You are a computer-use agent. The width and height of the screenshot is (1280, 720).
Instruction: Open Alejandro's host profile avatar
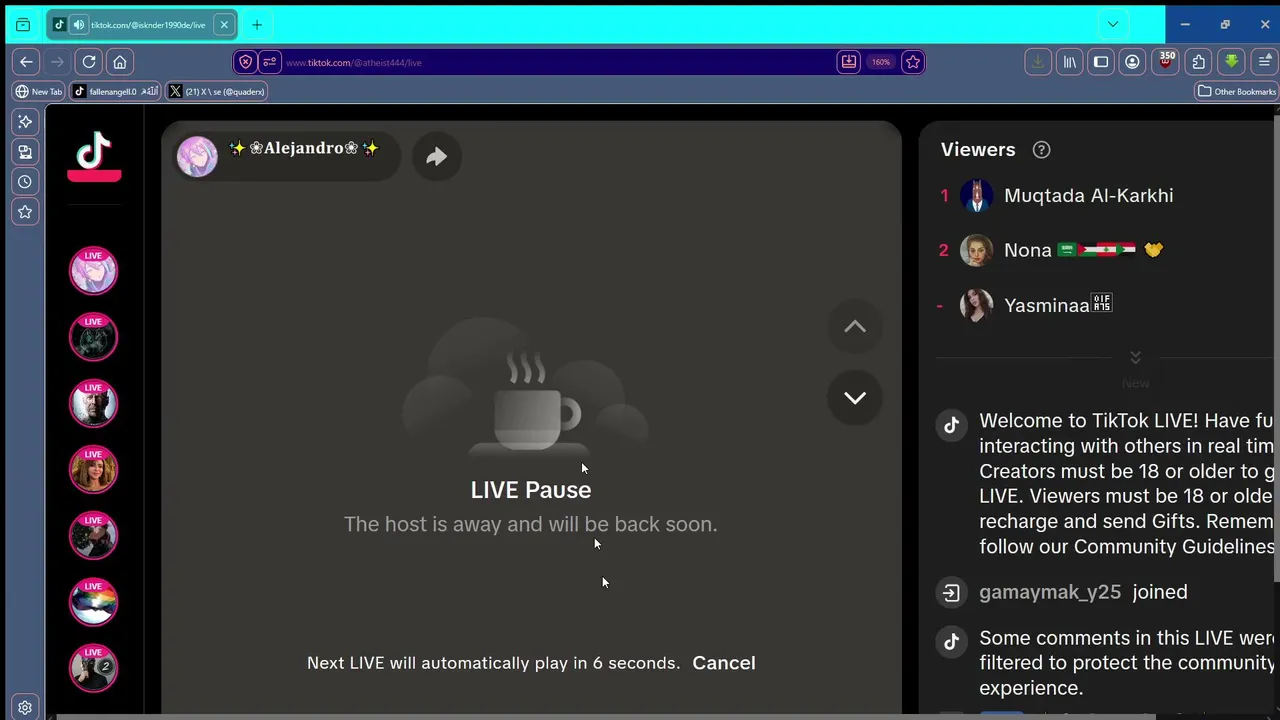tap(197, 156)
